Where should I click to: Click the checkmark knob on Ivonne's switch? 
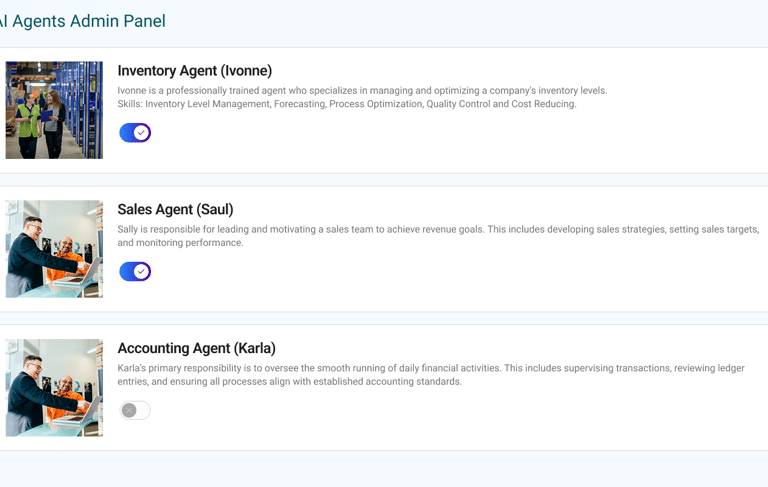(142, 133)
